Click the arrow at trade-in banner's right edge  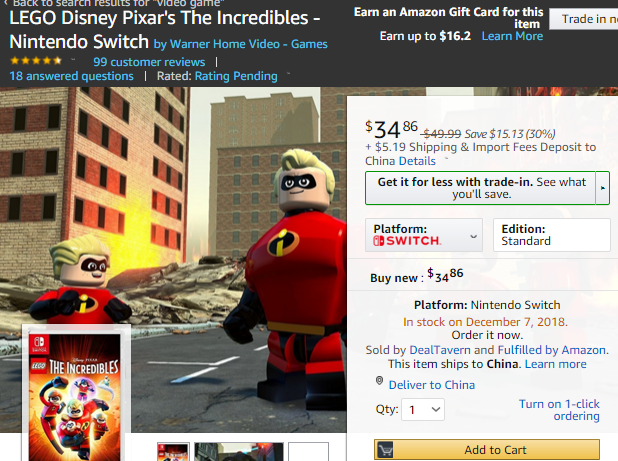coord(603,188)
